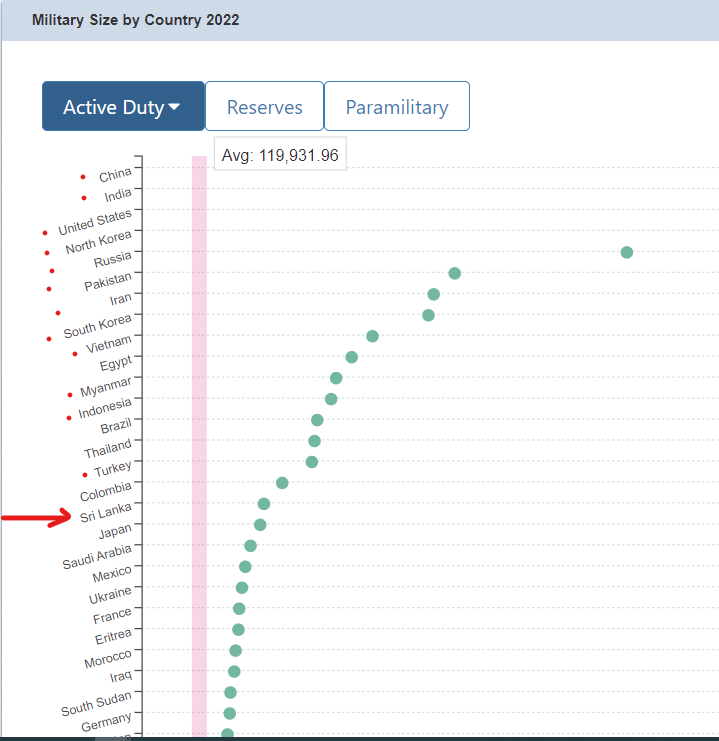Select the Iran axis label

click(121, 299)
